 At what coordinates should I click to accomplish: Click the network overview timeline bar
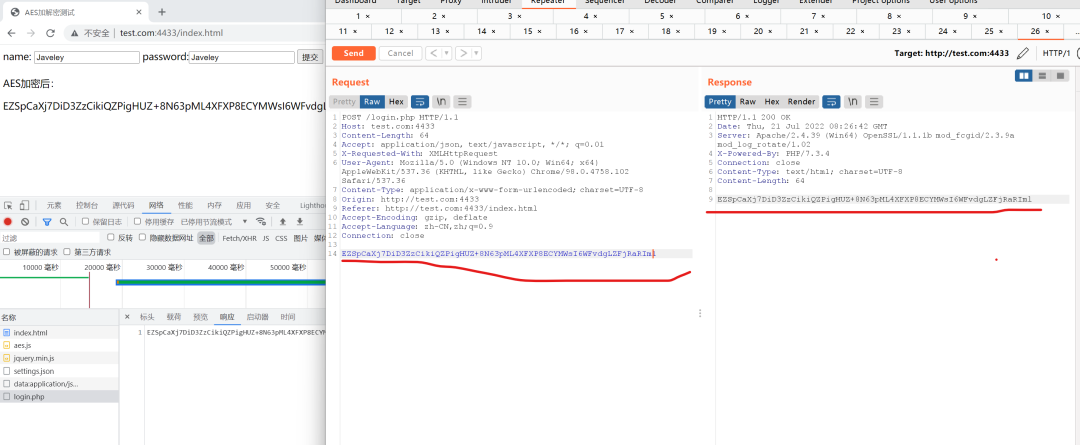tap(220, 282)
